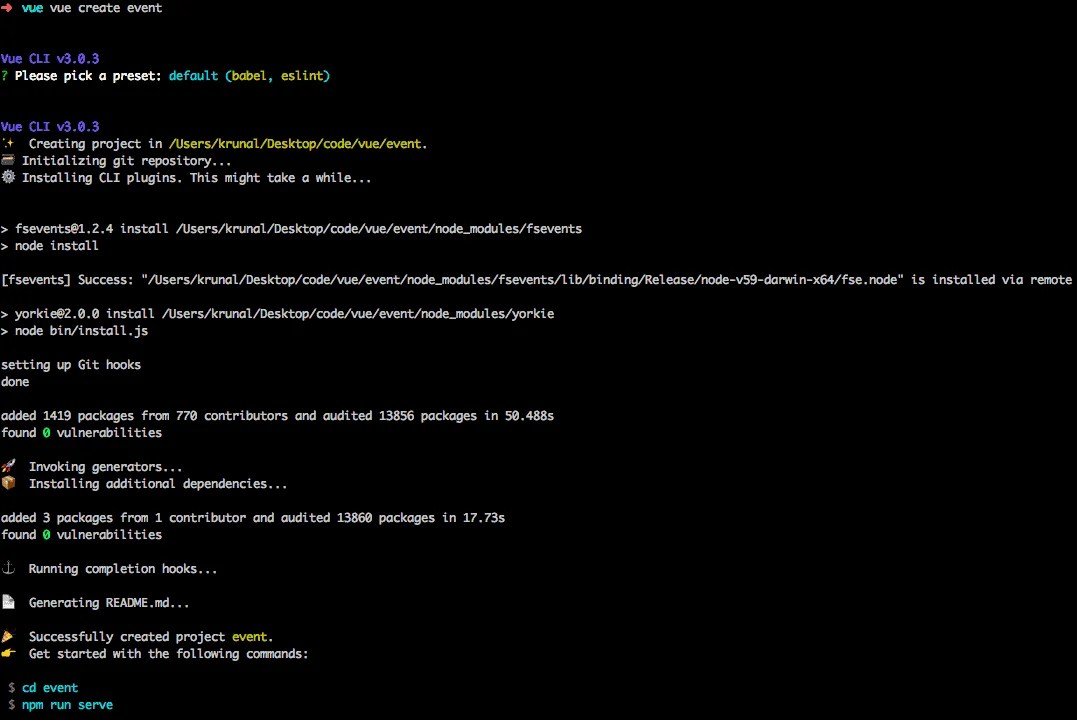Click the rocket emoji before Invoking generators
Image resolution: width=1077 pixels, height=720 pixels.
tap(8, 466)
